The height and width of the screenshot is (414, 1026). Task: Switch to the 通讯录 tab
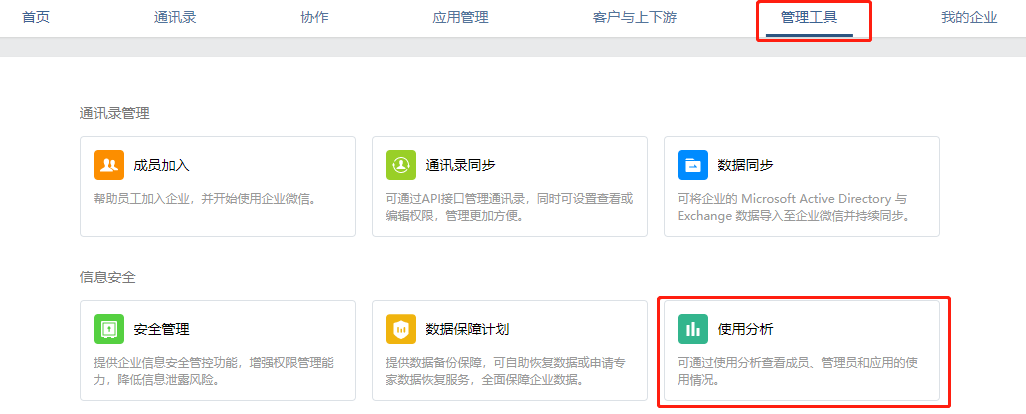click(175, 18)
